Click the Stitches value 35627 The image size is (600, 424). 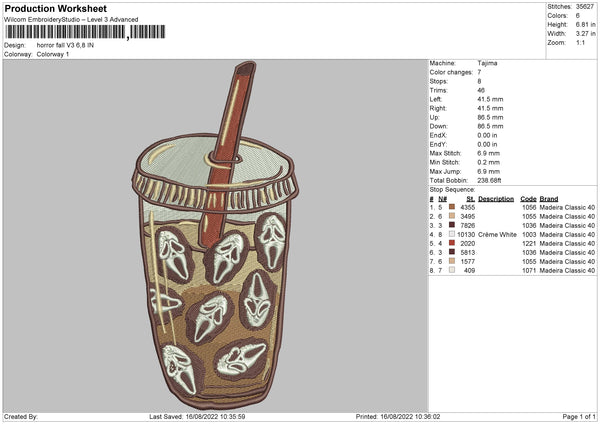click(585, 7)
